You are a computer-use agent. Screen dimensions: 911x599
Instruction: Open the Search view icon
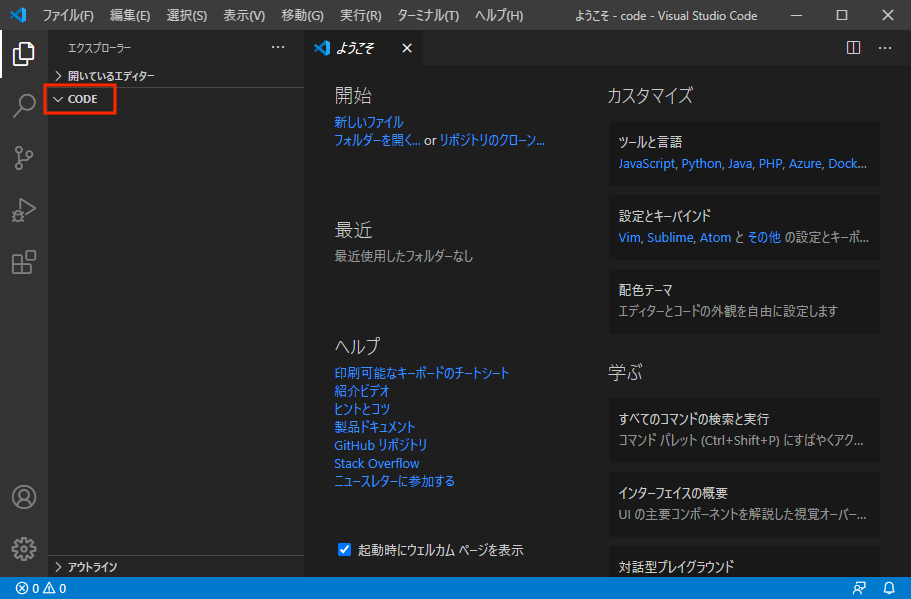[24, 106]
